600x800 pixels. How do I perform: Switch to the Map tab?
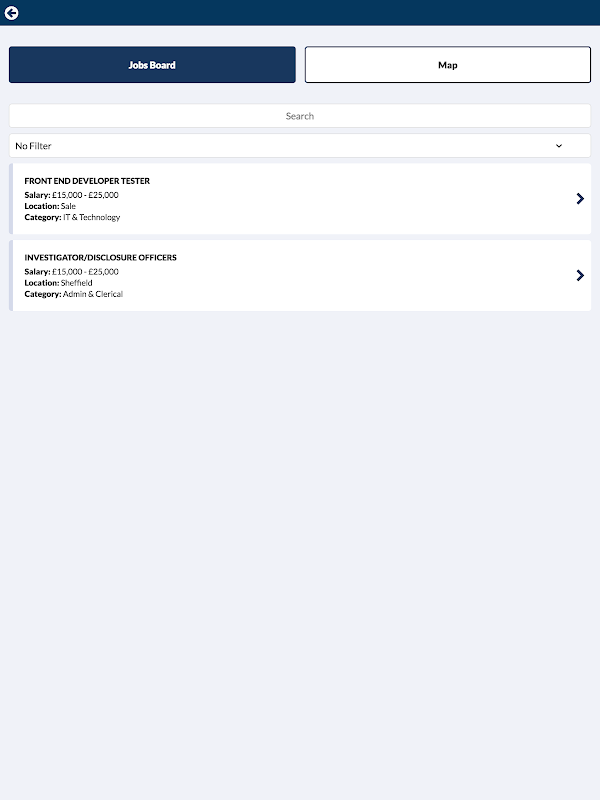(447, 65)
